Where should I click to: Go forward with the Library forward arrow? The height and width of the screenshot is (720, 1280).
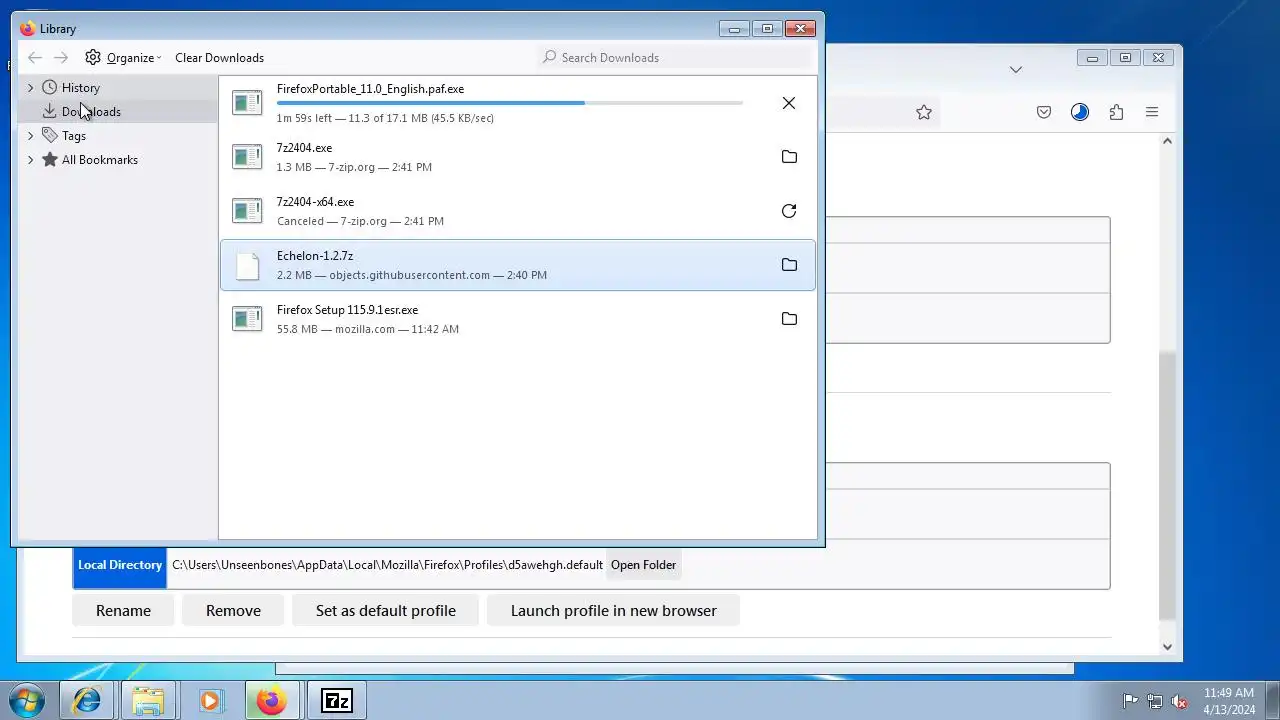click(x=61, y=58)
